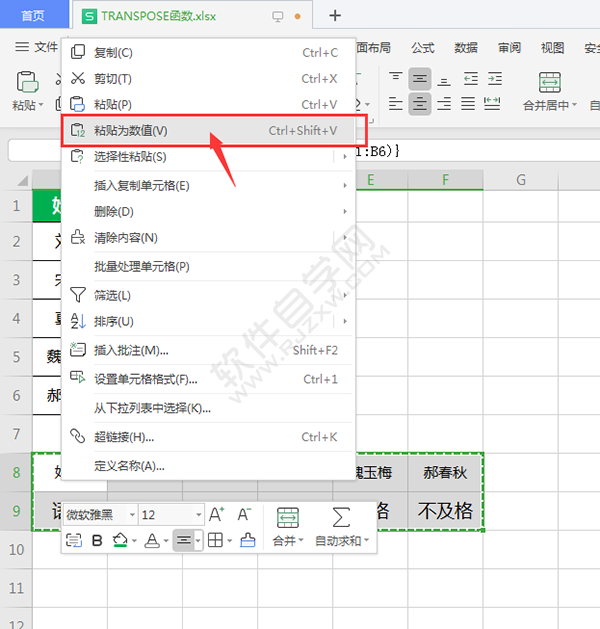Click the display mode icon on document tab
600x629 pixels.
[x=278, y=16]
